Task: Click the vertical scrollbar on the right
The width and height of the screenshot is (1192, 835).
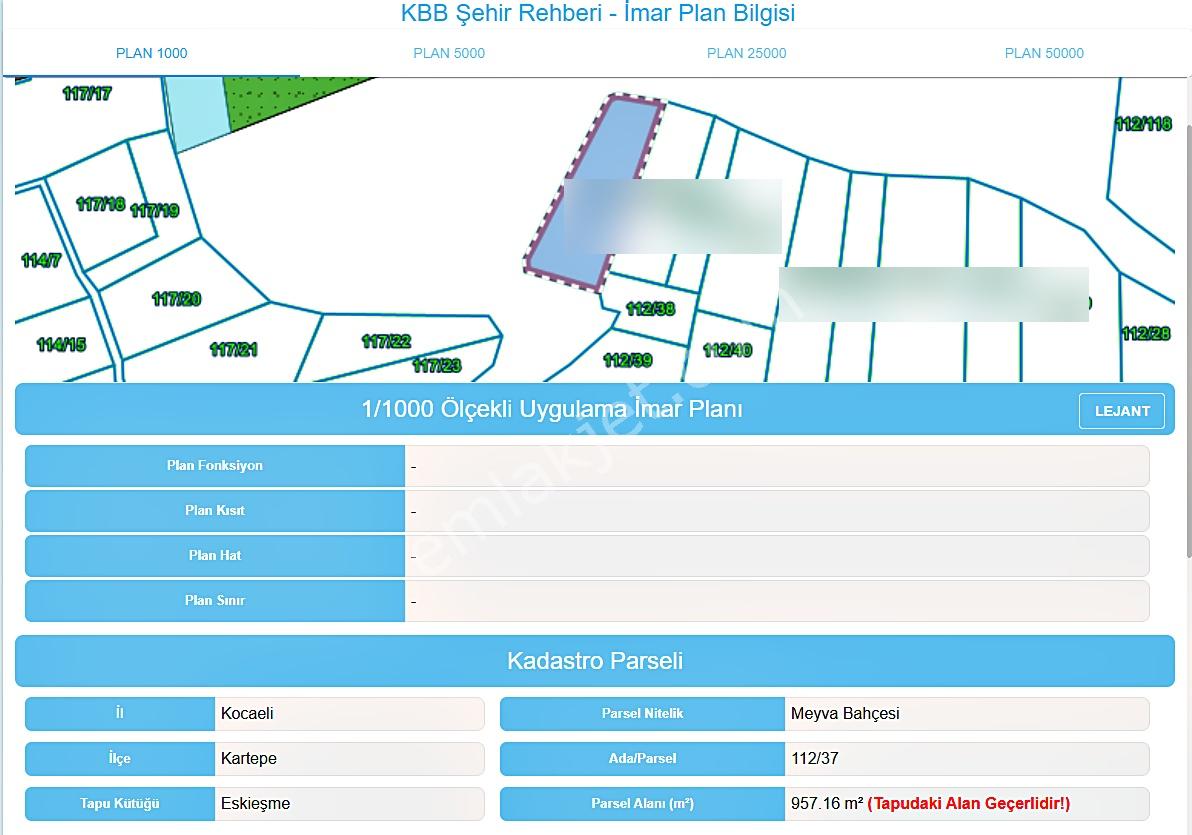Action: (1188, 342)
